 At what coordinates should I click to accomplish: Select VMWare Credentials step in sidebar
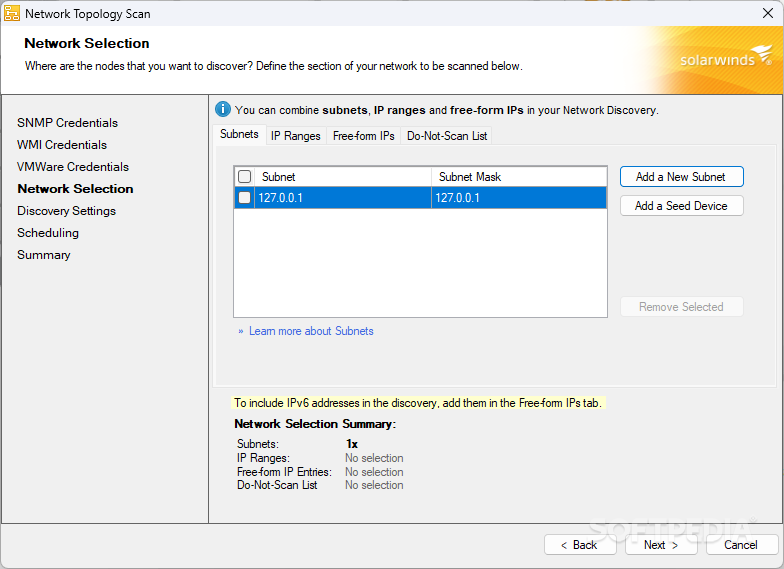[x=73, y=166]
